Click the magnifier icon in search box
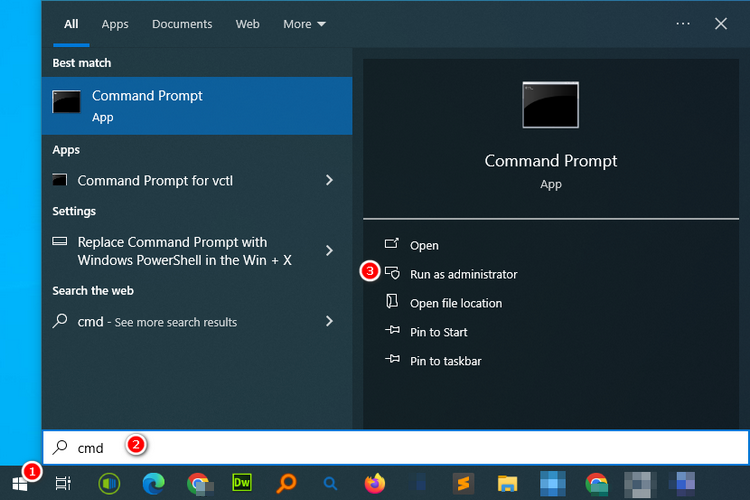The image size is (750, 500). [x=60, y=447]
